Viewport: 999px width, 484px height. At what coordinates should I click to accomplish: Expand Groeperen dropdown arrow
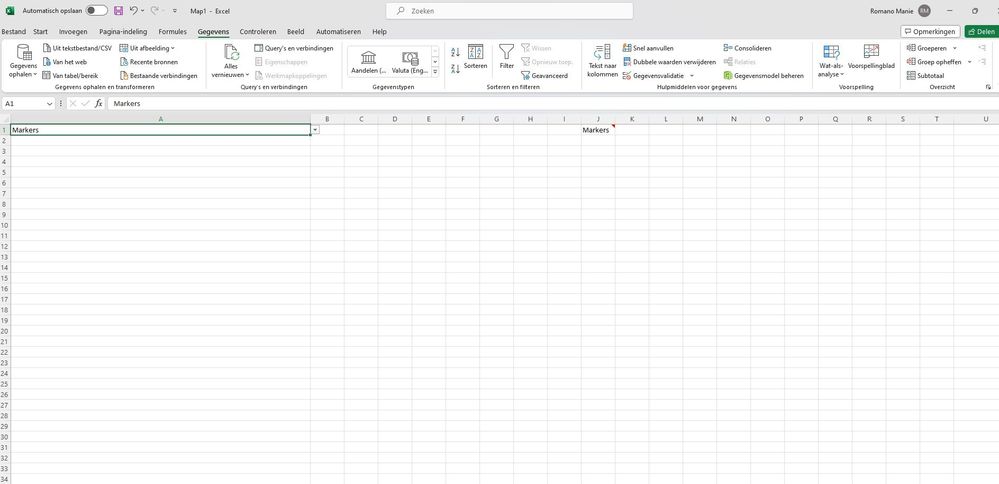tap(954, 48)
